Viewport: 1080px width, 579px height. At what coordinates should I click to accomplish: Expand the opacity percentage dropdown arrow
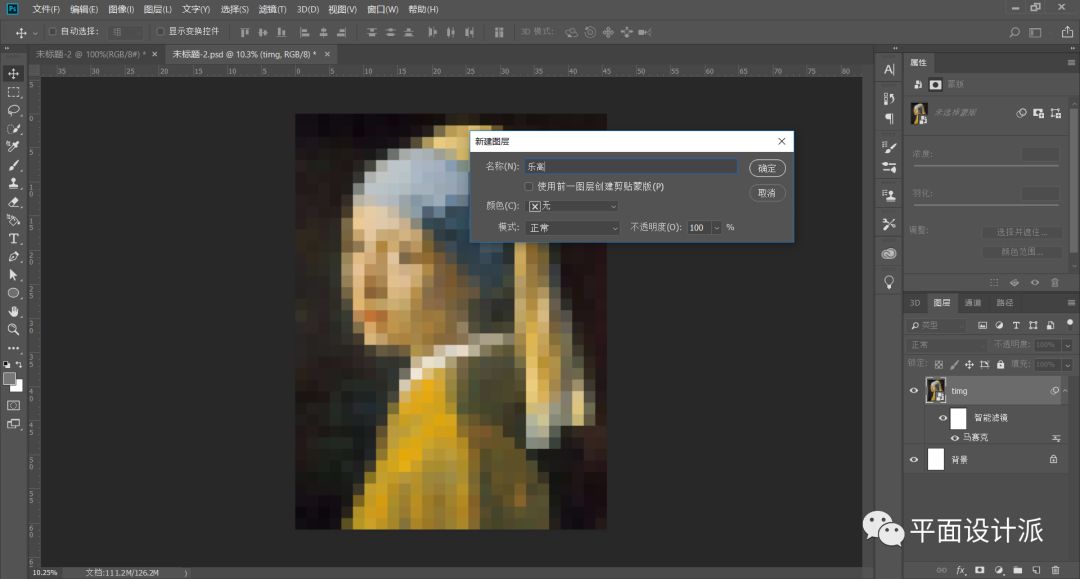(x=716, y=228)
